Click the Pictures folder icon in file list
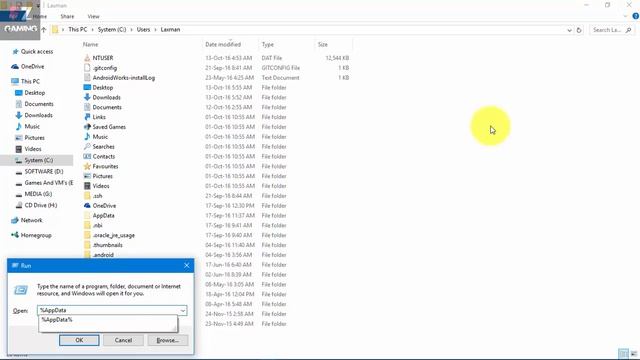Screen dimensions: 640x360 (x=87, y=176)
